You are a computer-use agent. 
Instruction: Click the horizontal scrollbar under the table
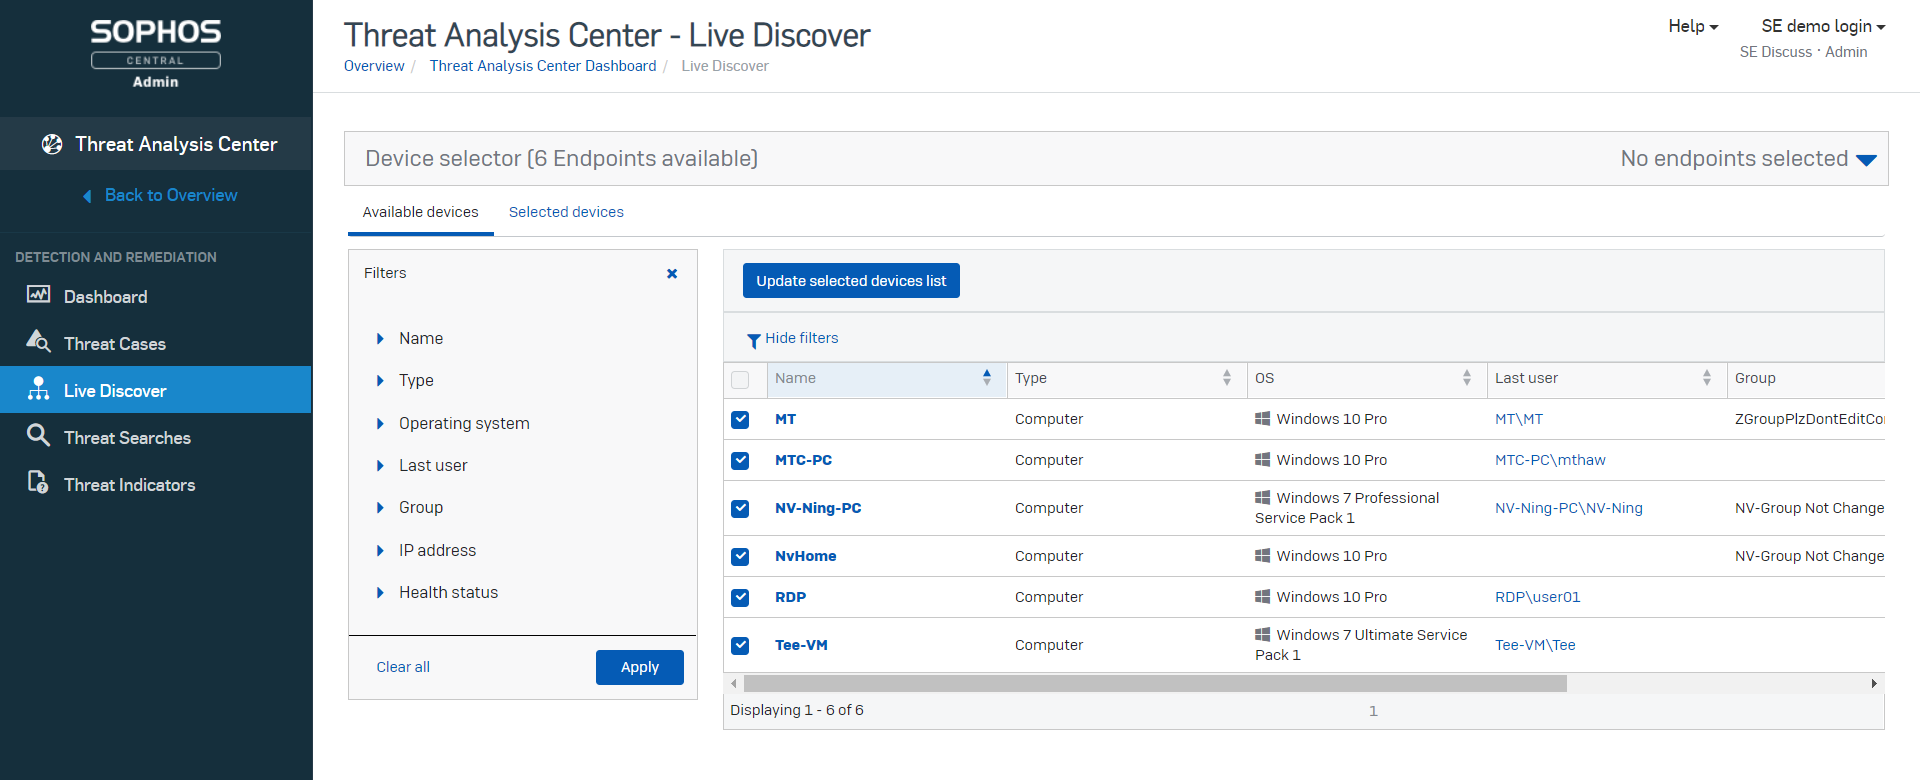click(1154, 684)
